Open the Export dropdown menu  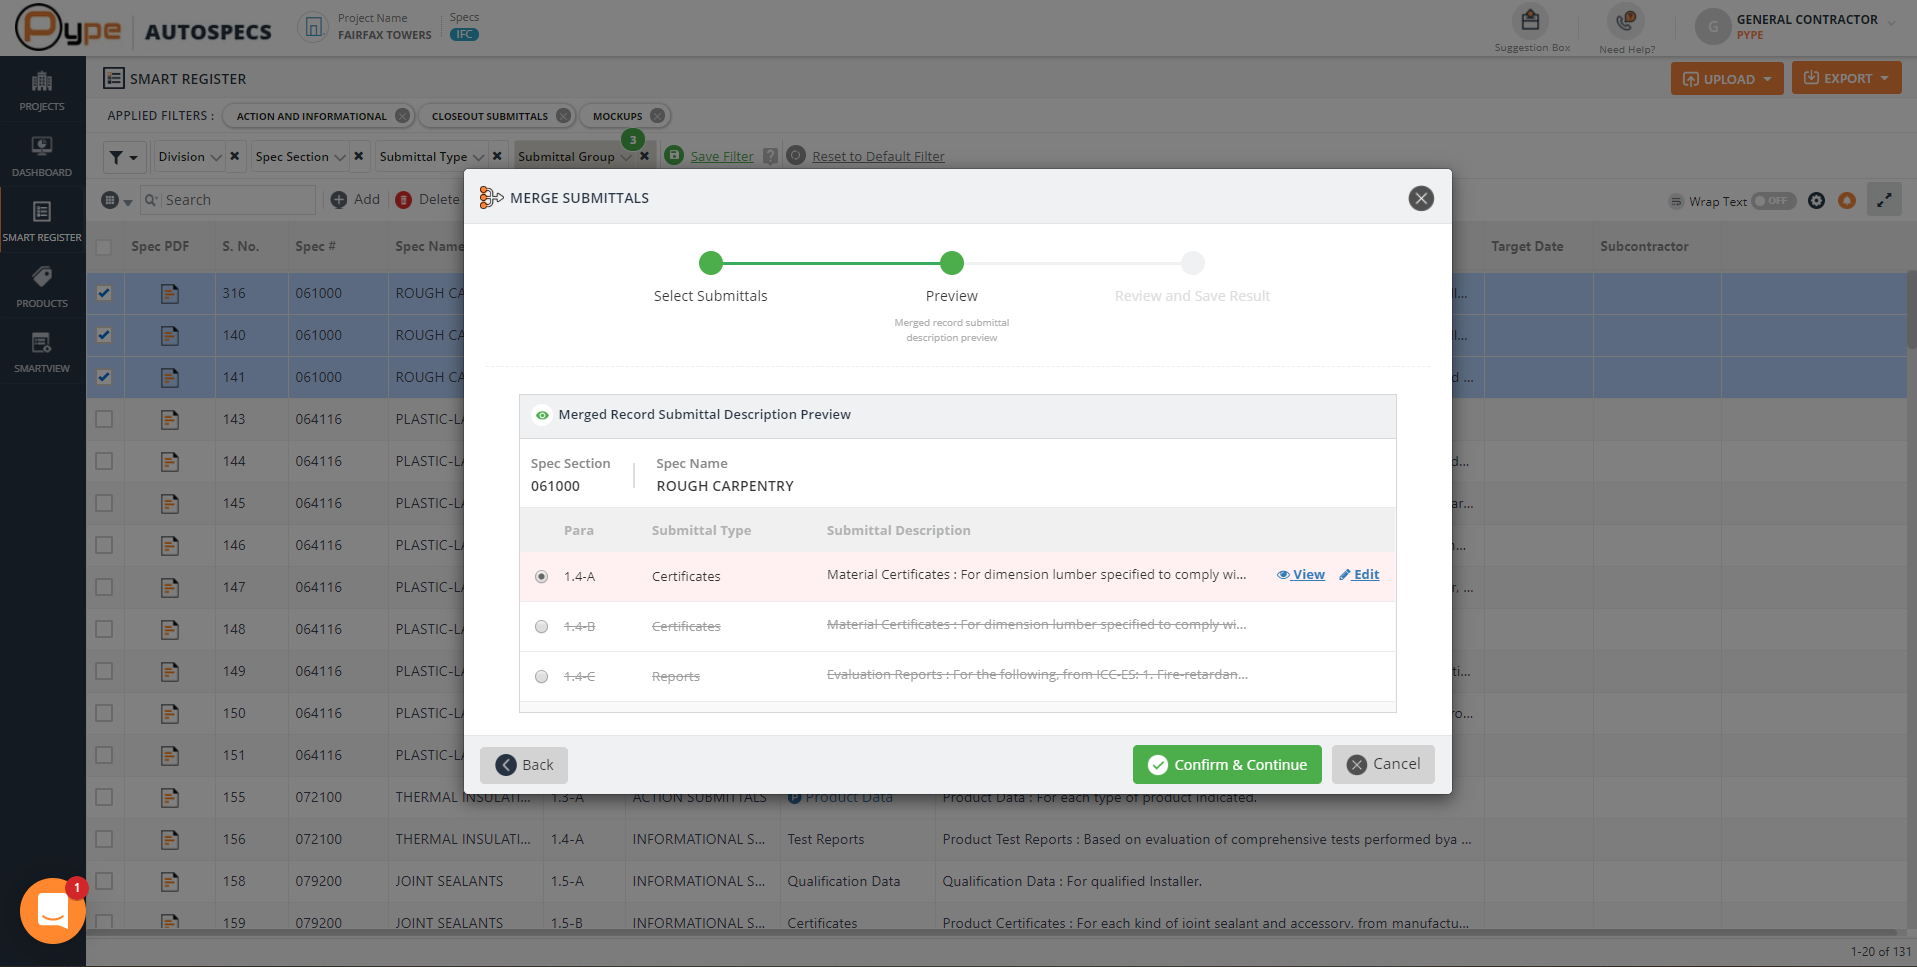tap(1846, 78)
